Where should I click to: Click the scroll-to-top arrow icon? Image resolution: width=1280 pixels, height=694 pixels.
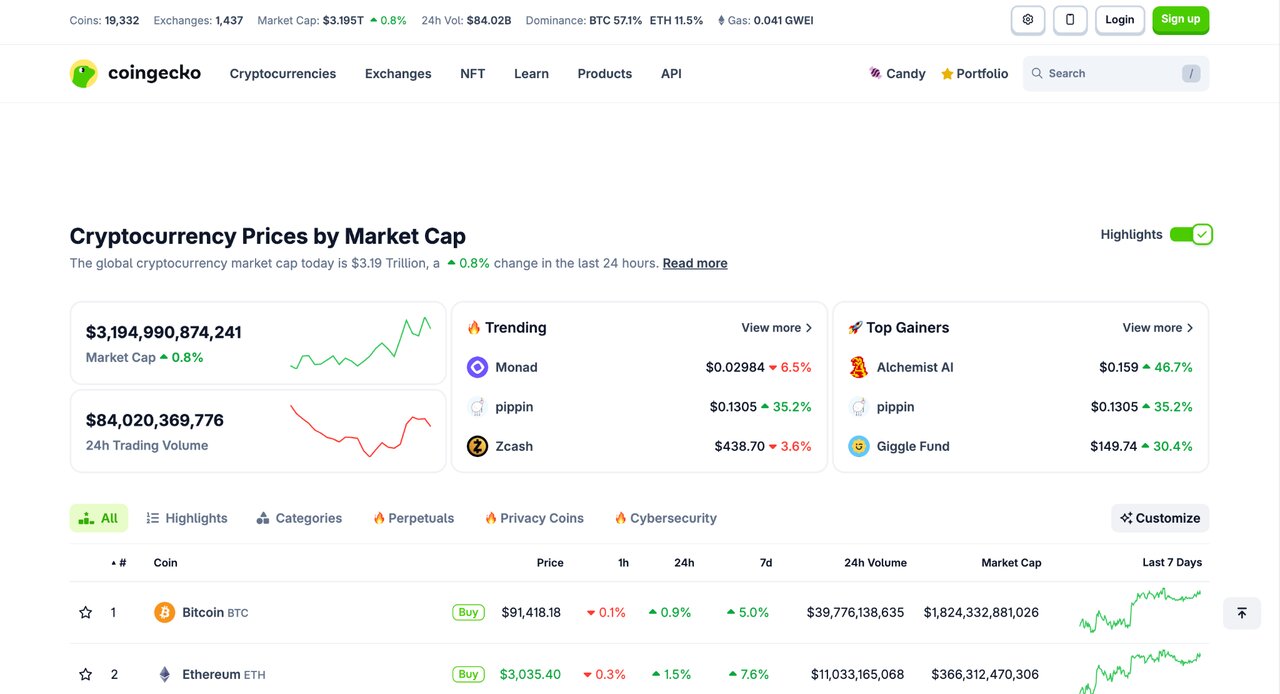click(x=1241, y=613)
